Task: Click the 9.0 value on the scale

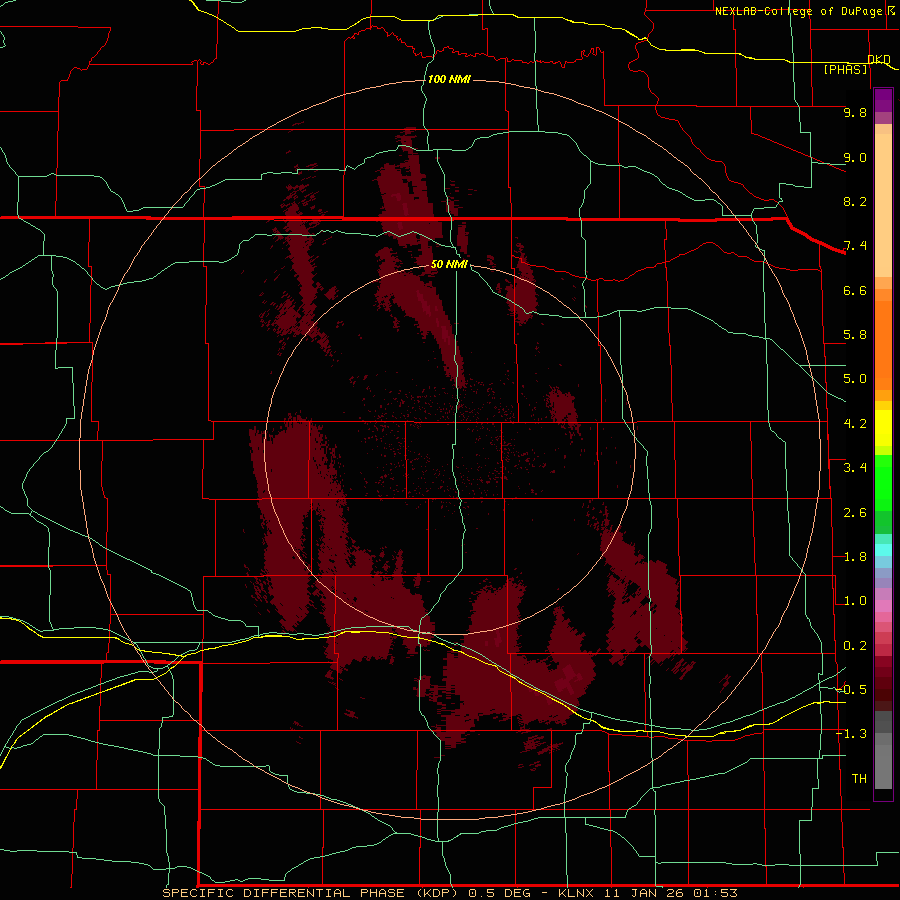Action: (855, 157)
